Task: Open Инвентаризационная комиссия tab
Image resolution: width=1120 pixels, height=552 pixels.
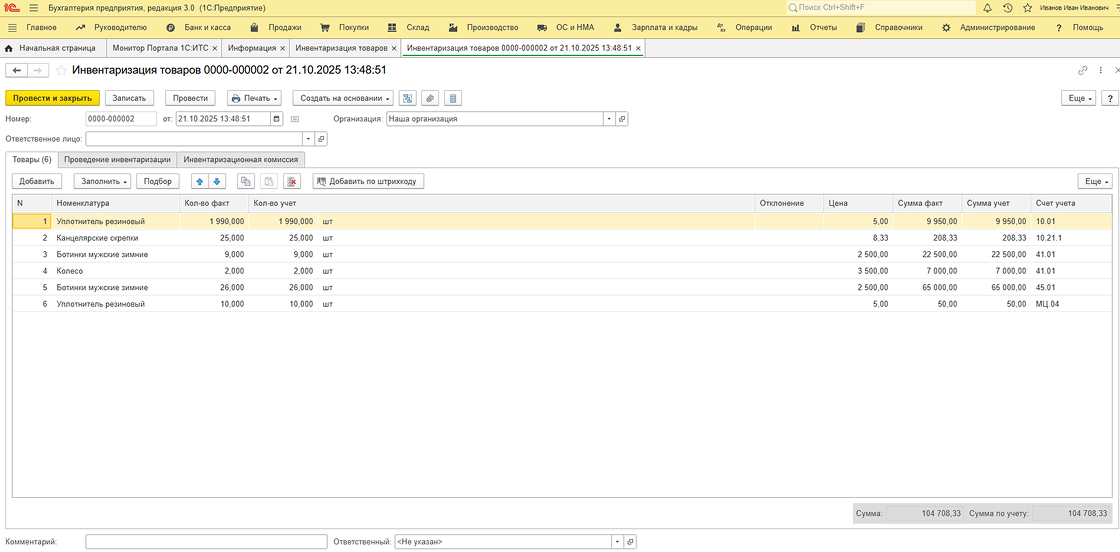Action: tap(240, 159)
